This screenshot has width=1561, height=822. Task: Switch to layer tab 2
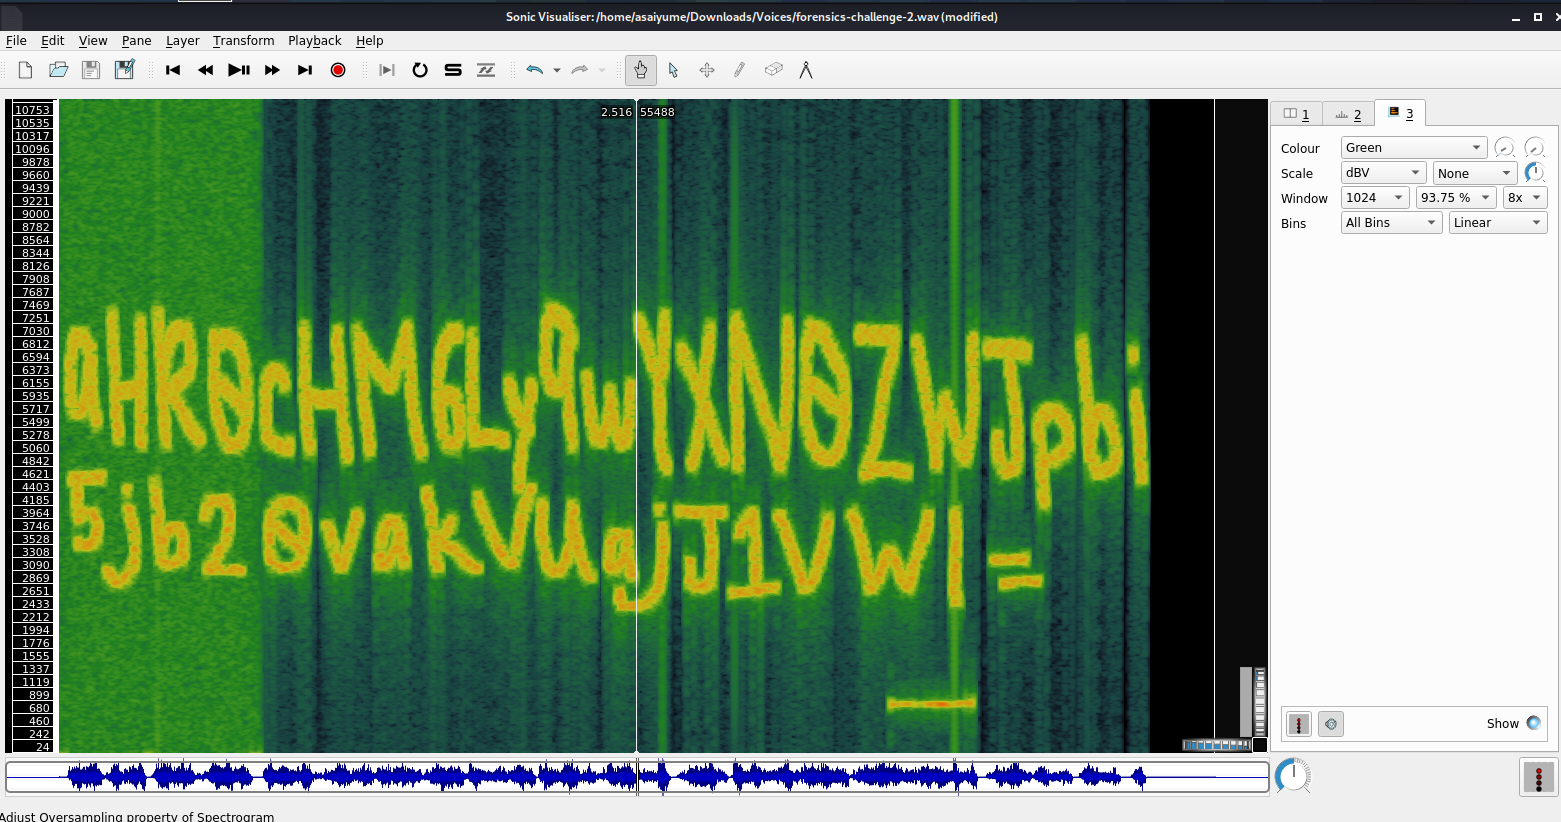pyautogui.click(x=1348, y=114)
